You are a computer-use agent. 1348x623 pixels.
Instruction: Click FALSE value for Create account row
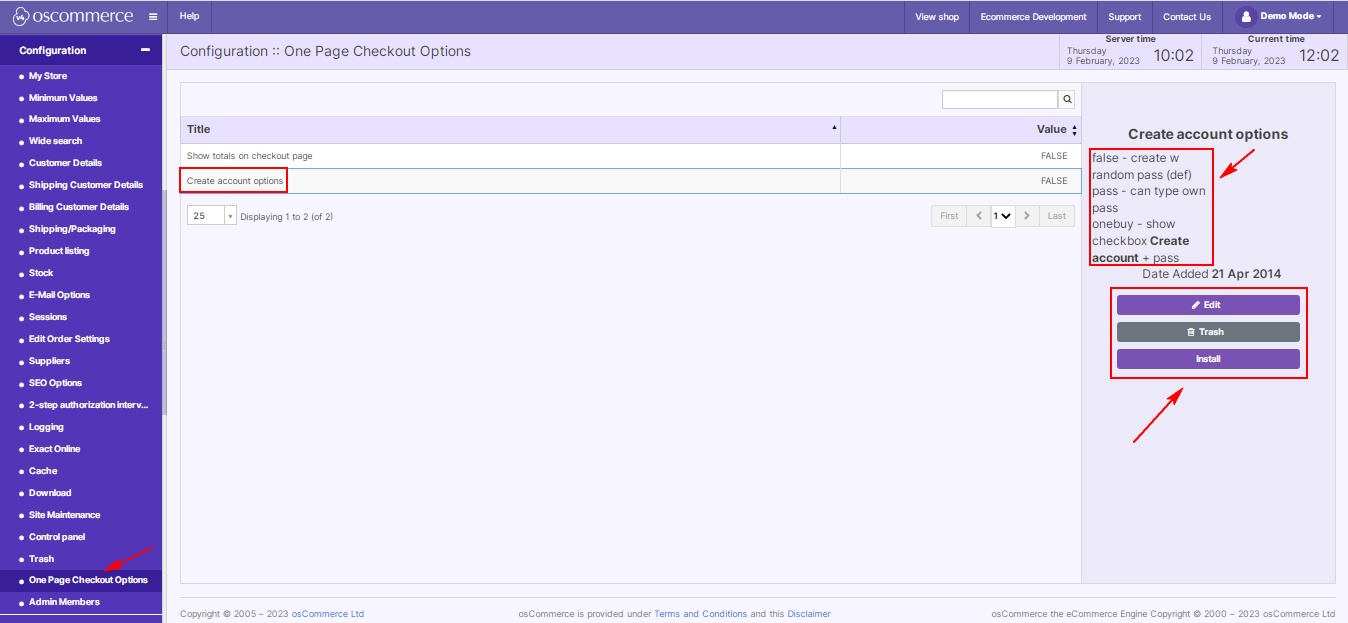(x=1054, y=181)
